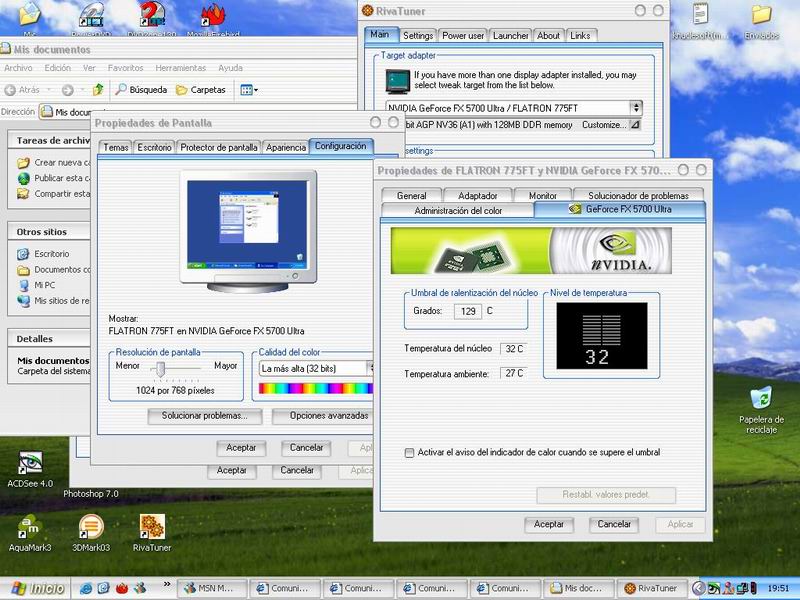The height and width of the screenshot is (600, 800).
Task: Open the Edición menu
Action: click(x=58, y=68)
